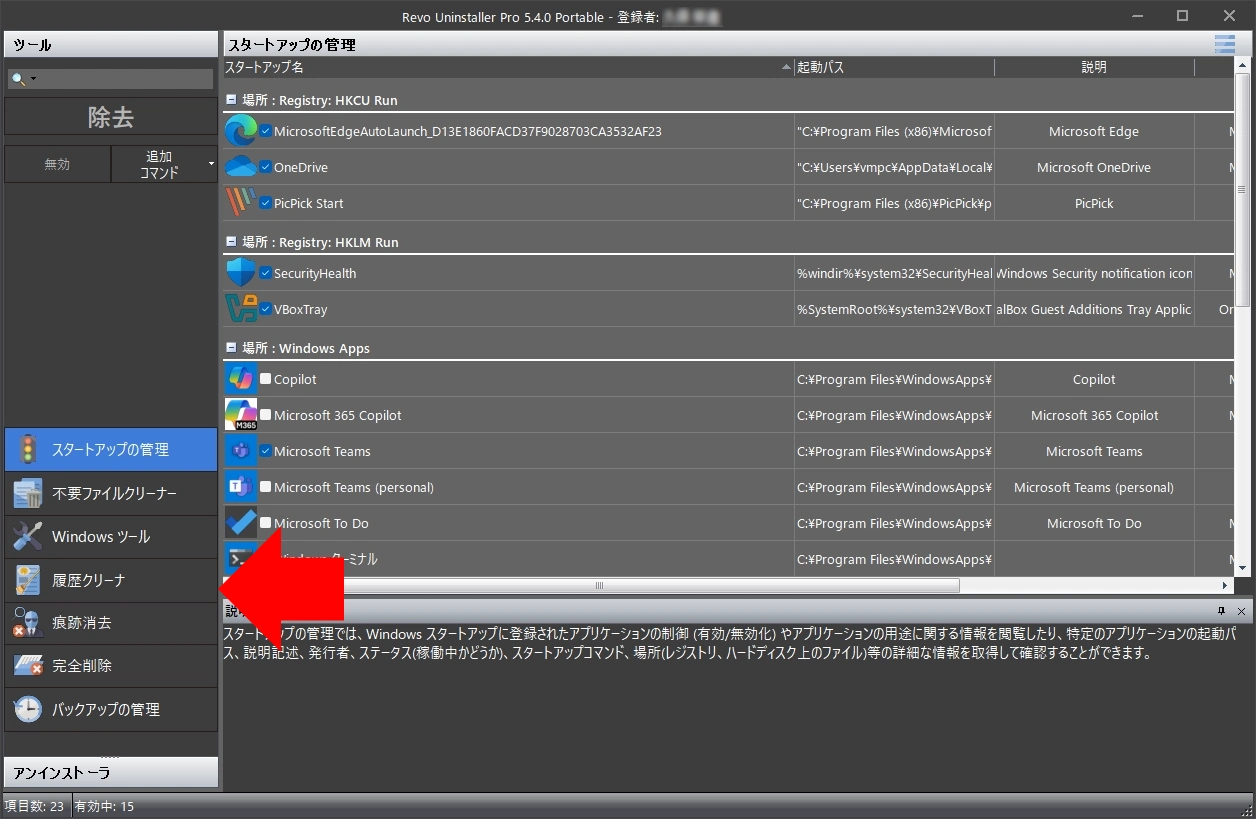Open the 追加コマンド dropdown
Image resolution: width=1256 pixels, height=819 pixels.
click(x=211, y=164)
